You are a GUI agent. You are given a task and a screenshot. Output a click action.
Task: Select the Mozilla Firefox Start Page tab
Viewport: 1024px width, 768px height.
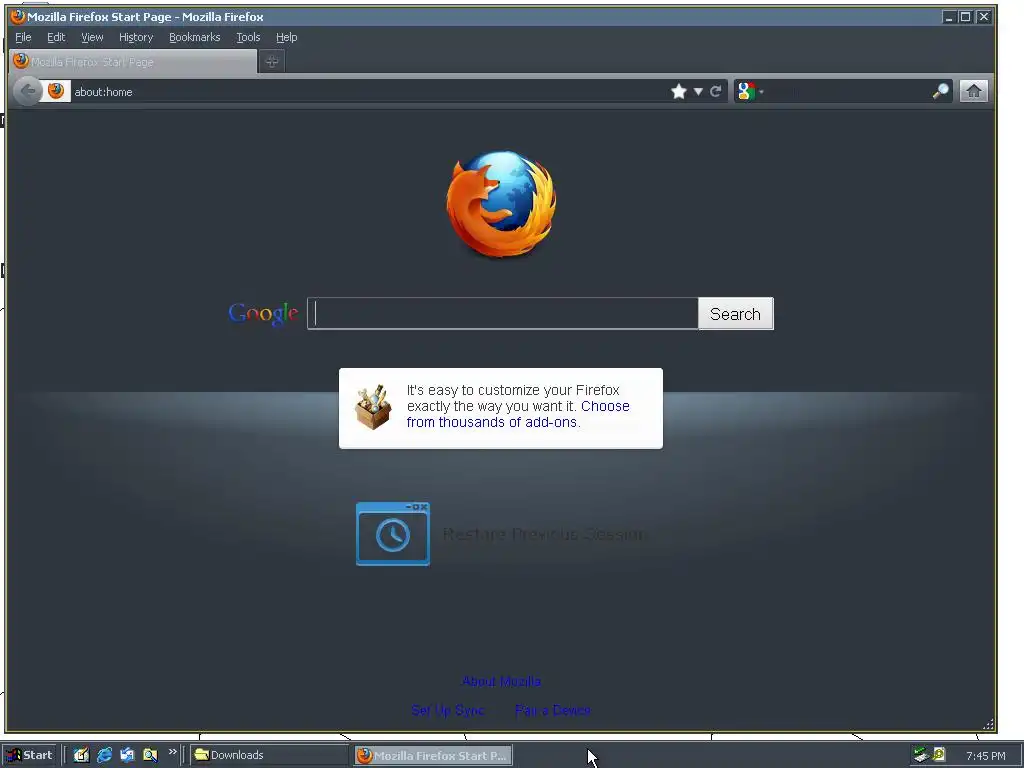click(133, 61)
